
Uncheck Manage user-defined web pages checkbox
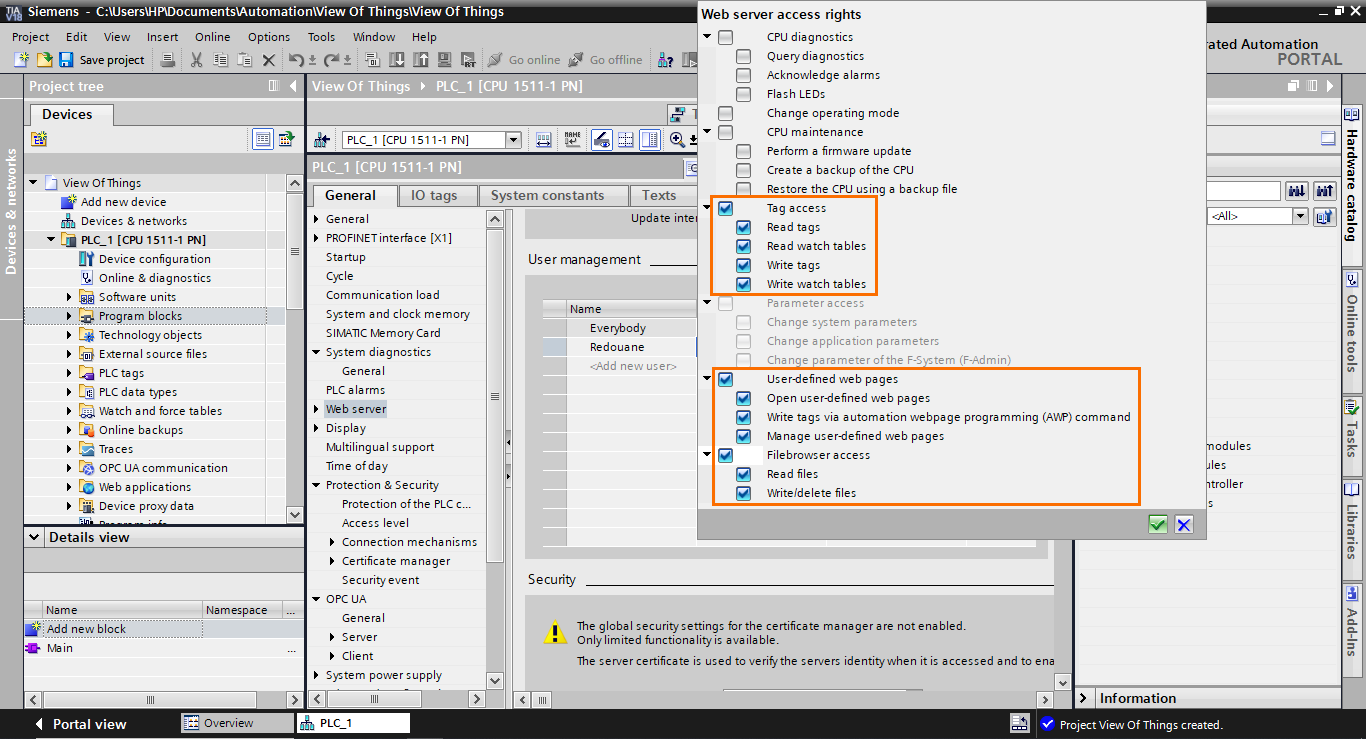[744, 436]
